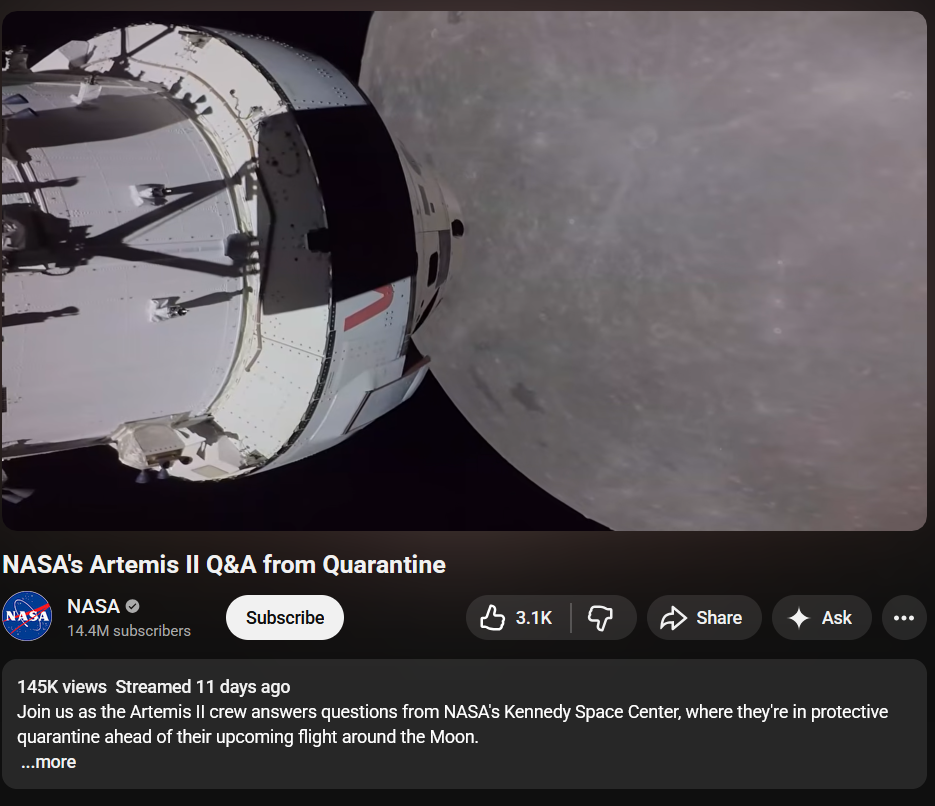Click the NASA channel logo avatar
The image size is (935, 806).
(x=27, y=616)
